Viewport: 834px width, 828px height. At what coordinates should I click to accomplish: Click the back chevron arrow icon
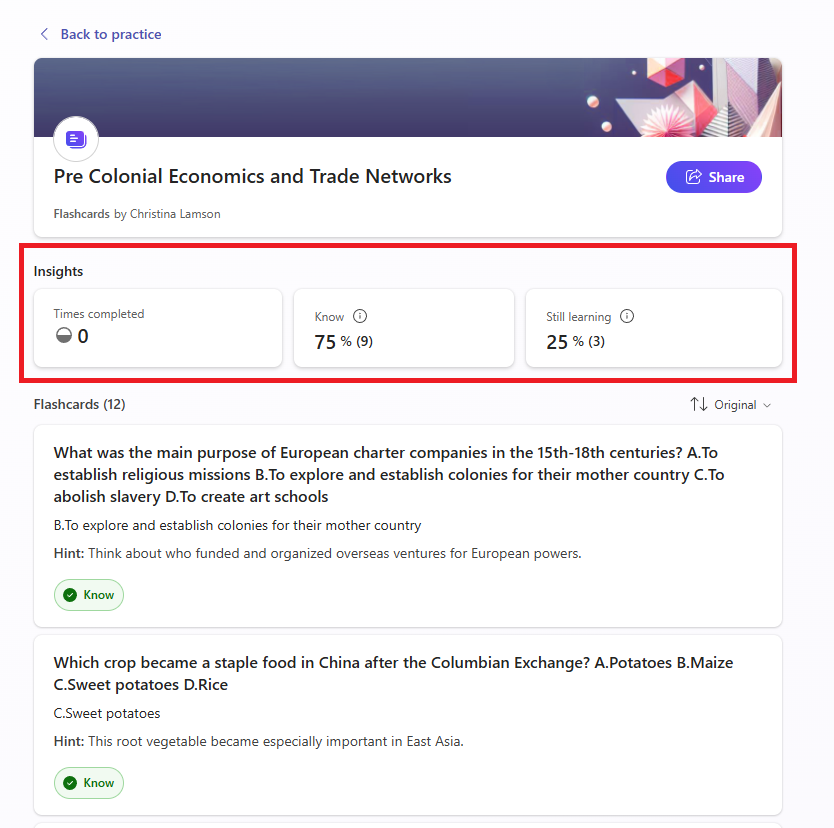44,34
